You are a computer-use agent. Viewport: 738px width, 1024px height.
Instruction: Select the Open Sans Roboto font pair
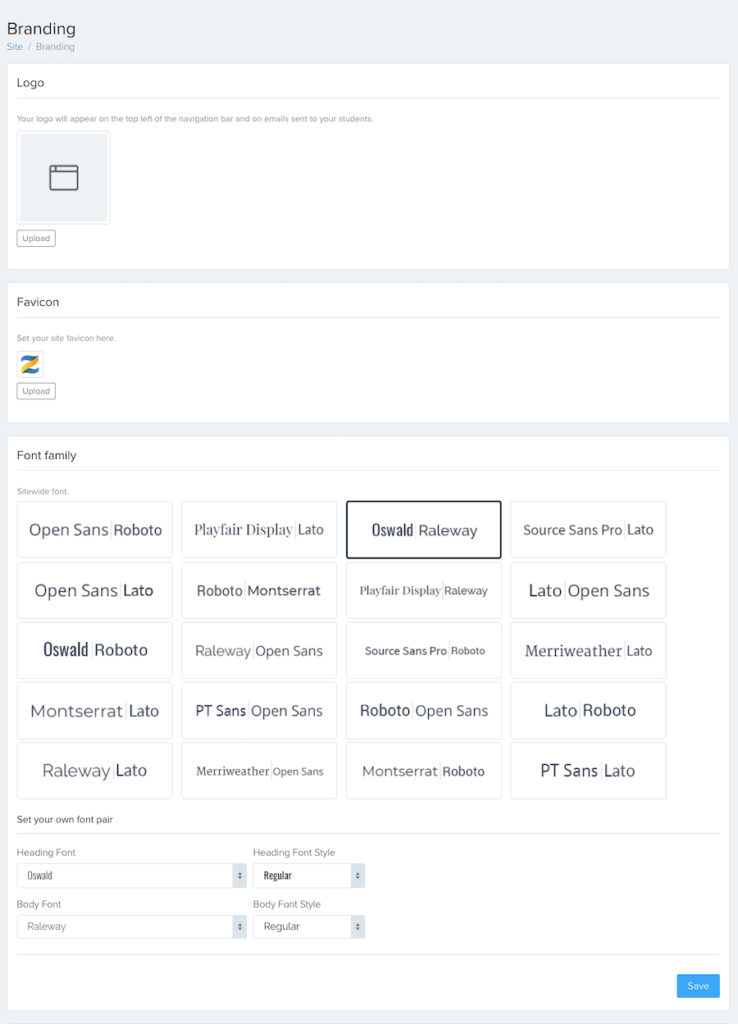(x=95, y=530)
